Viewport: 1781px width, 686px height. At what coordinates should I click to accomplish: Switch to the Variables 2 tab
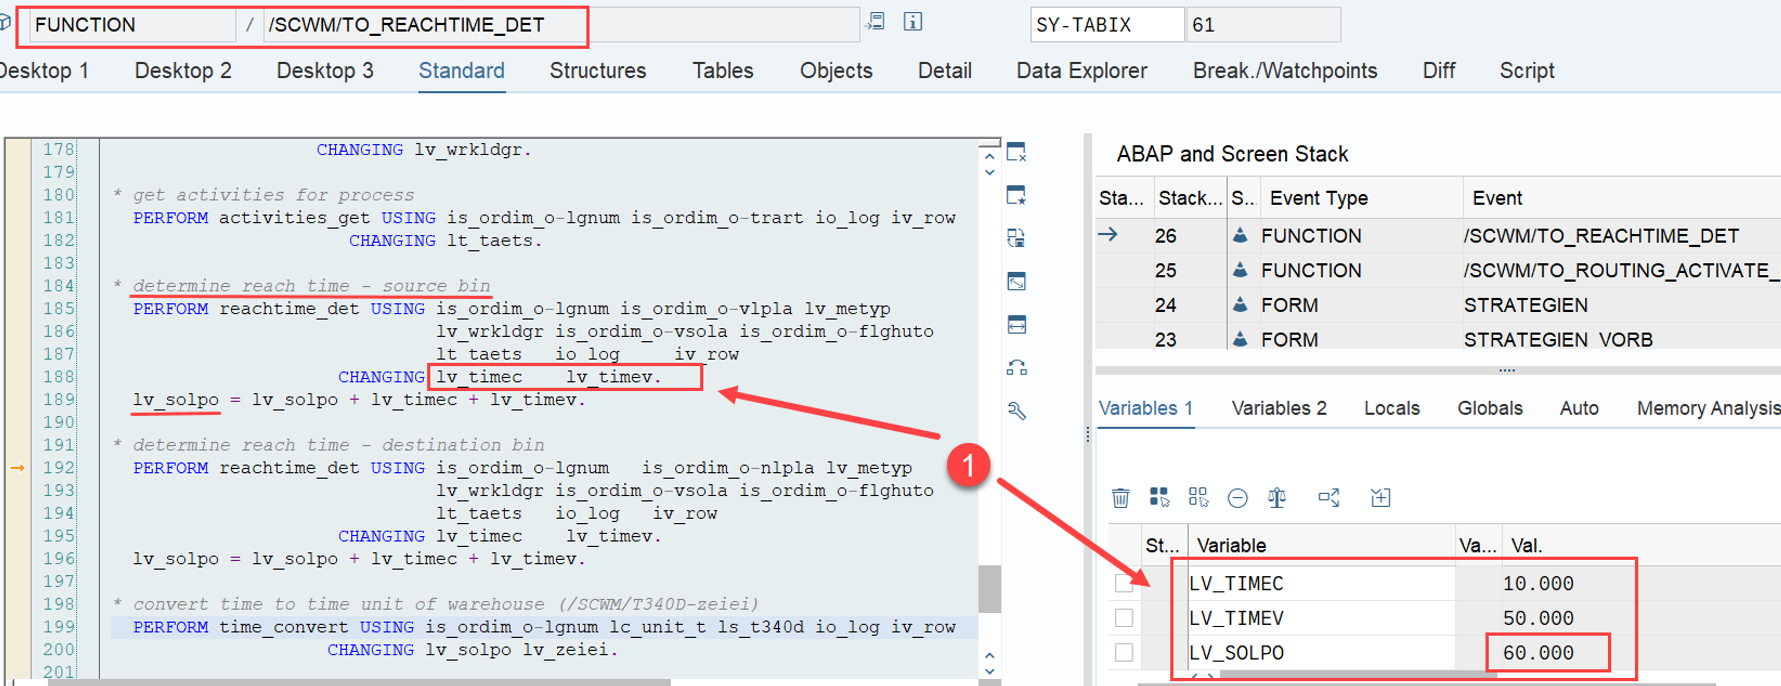1279,408
